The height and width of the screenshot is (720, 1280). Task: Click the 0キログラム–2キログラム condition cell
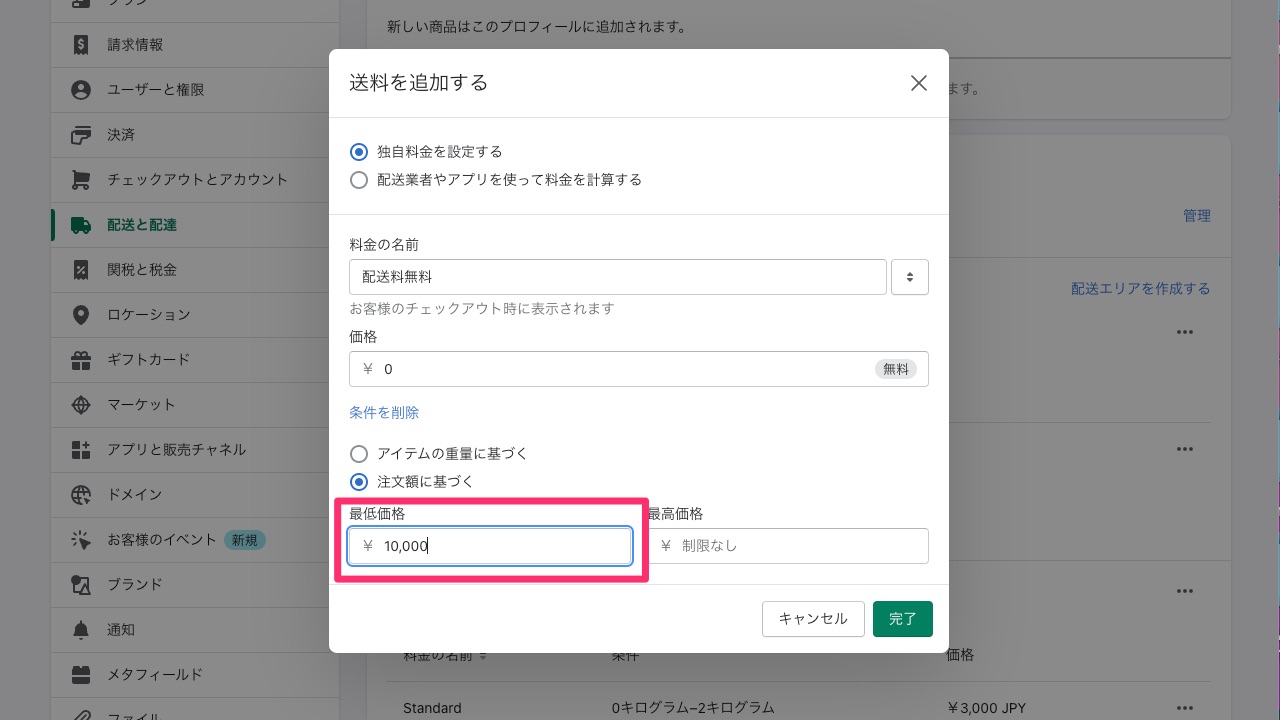click(693, 708)
